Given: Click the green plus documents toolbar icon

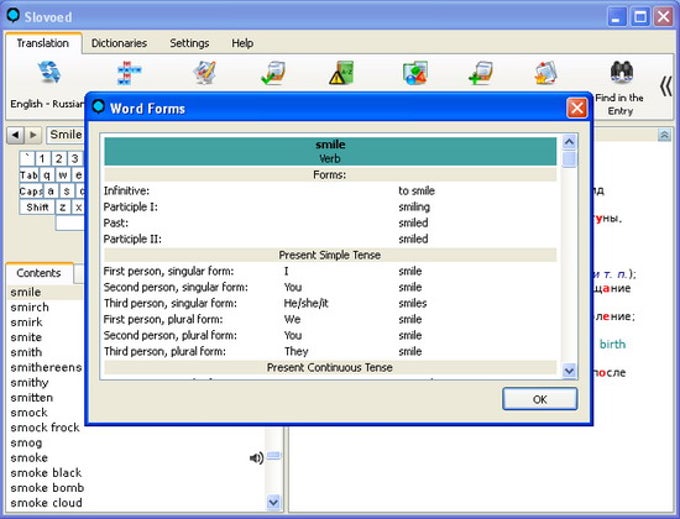Looking at the screenshot, I should 481,73.
